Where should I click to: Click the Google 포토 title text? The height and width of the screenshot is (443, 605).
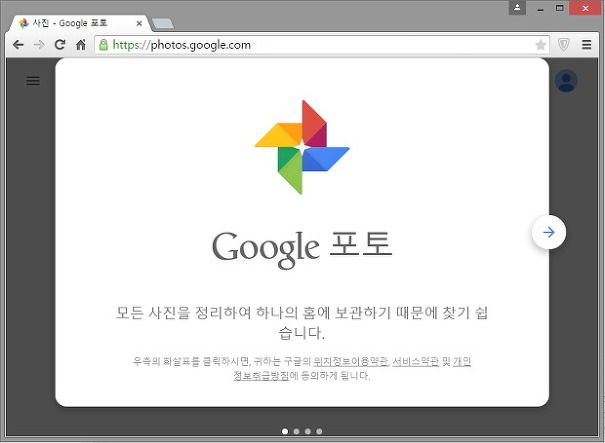(x=302, y=248)
